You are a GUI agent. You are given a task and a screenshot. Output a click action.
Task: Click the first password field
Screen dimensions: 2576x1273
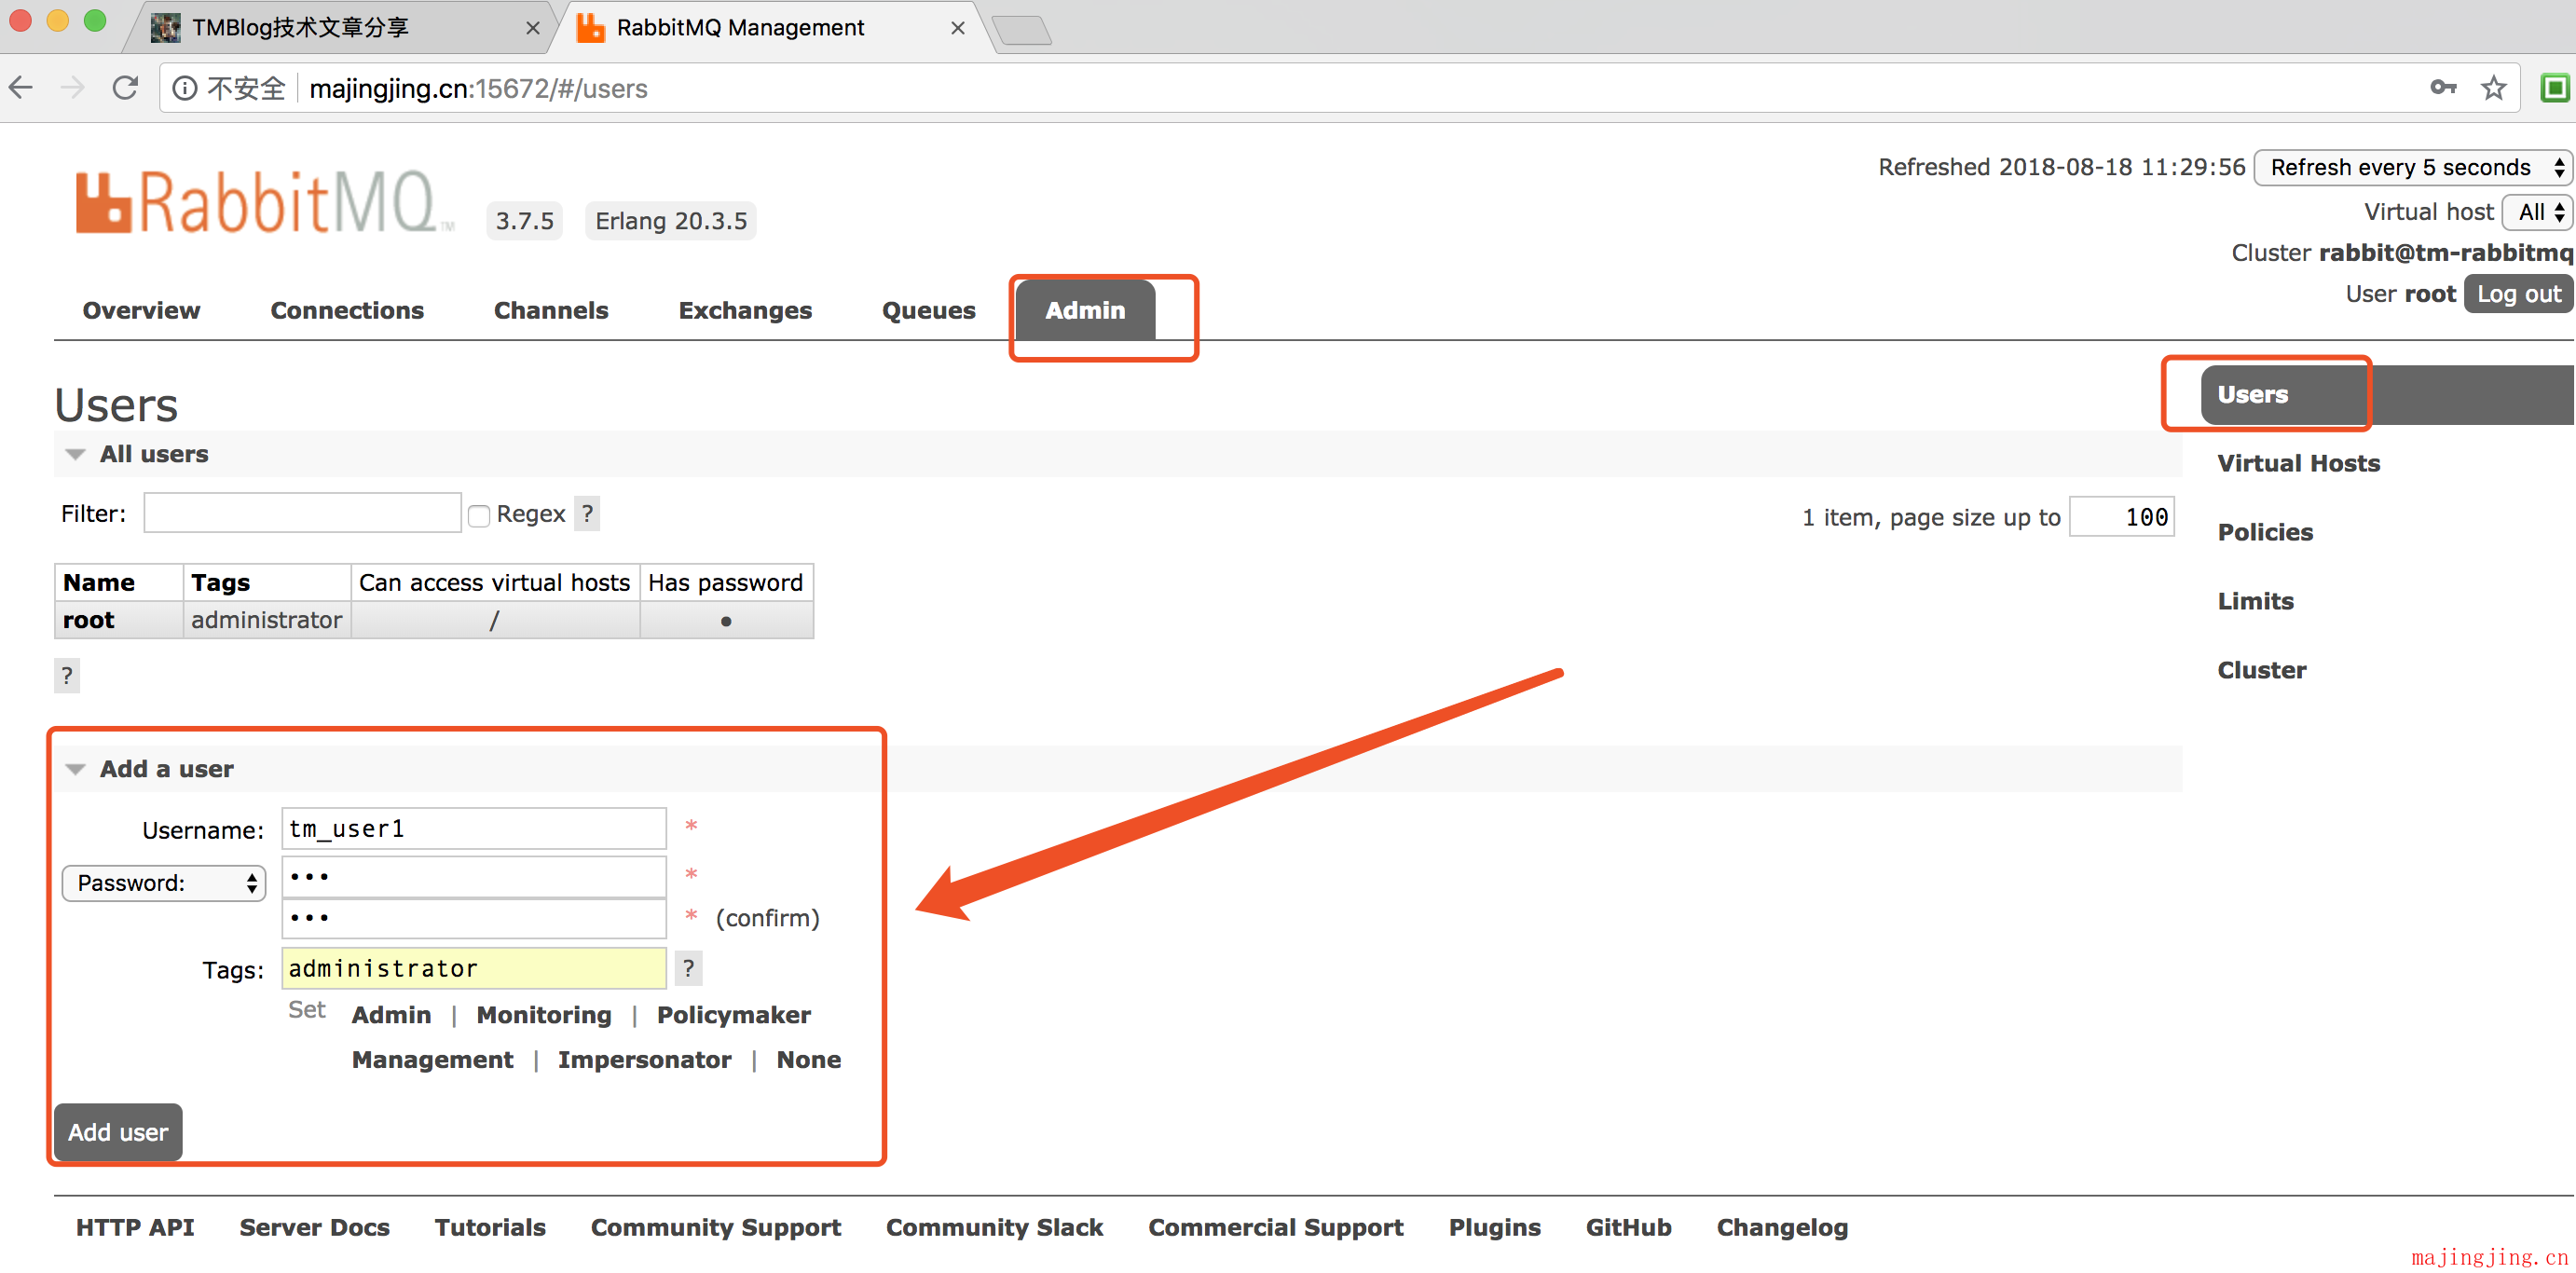pos(474,876)
